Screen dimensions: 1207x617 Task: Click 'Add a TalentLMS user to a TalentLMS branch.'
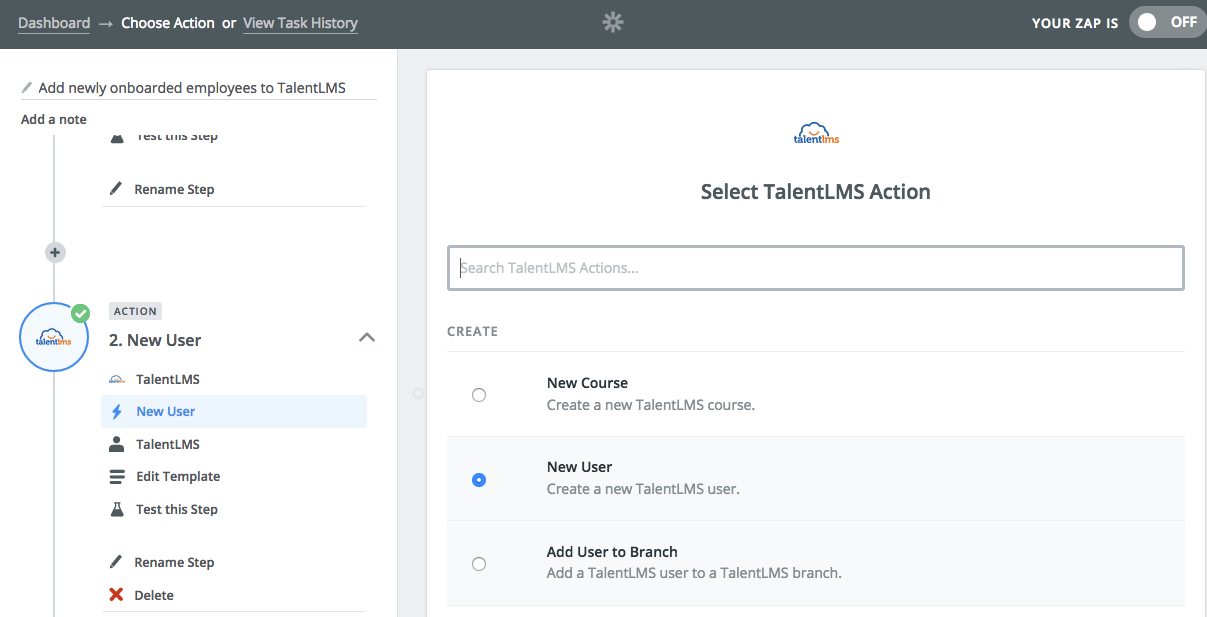[x=694, y=573]
